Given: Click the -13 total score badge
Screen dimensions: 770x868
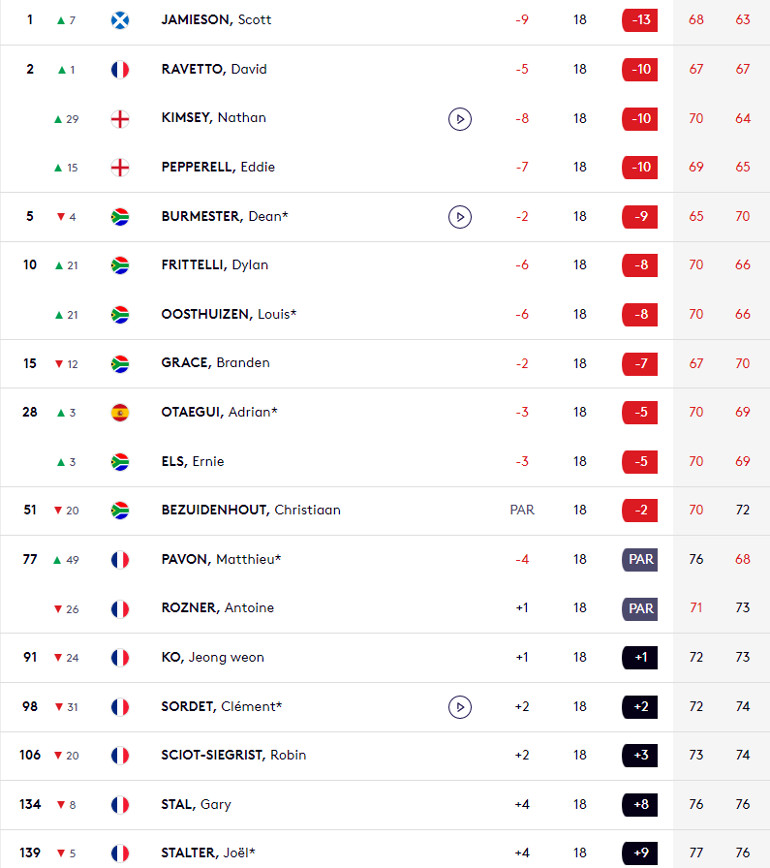Looking at the screenshot, I should tap(640, 20).
